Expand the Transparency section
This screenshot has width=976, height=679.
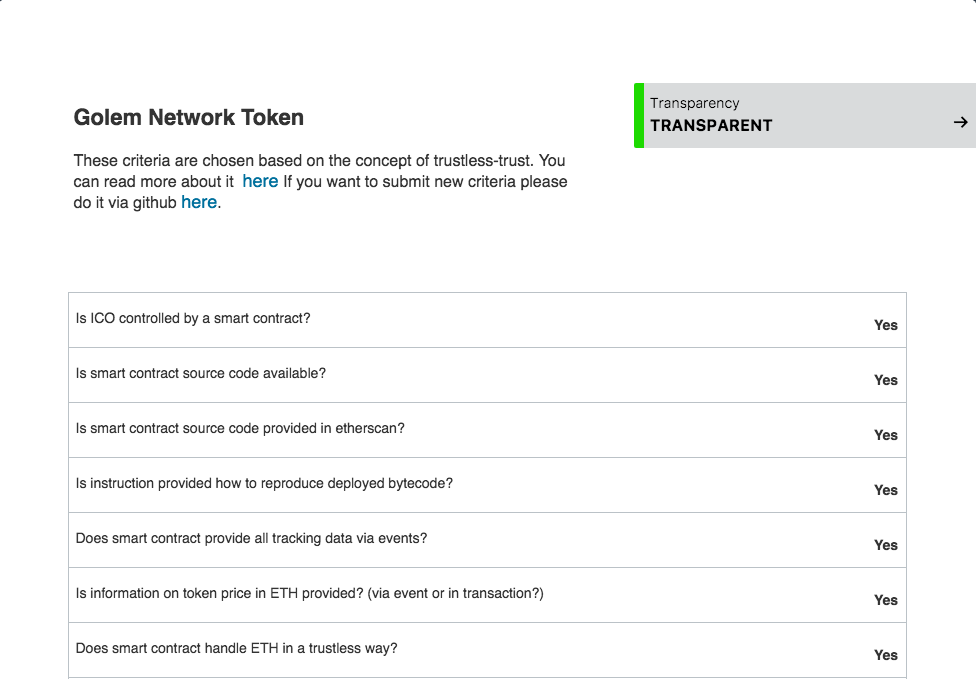(800, 115)
